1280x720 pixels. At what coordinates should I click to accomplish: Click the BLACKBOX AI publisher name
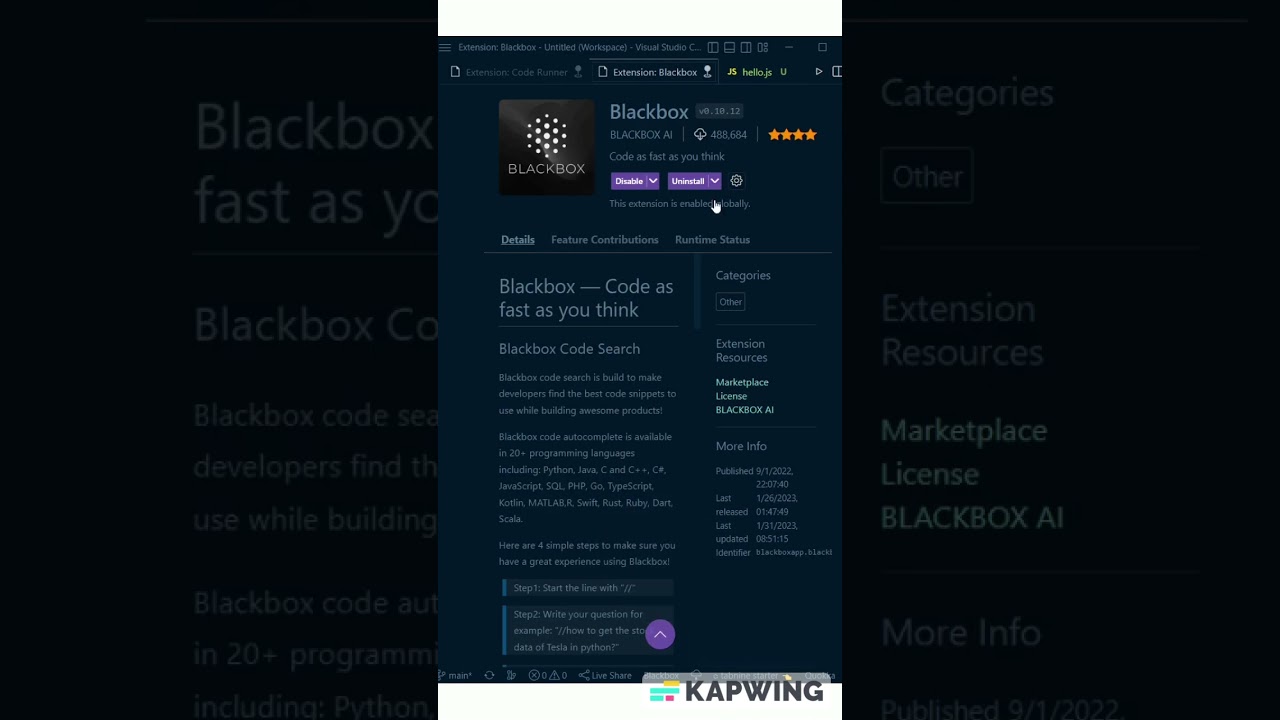coord(641,135)
